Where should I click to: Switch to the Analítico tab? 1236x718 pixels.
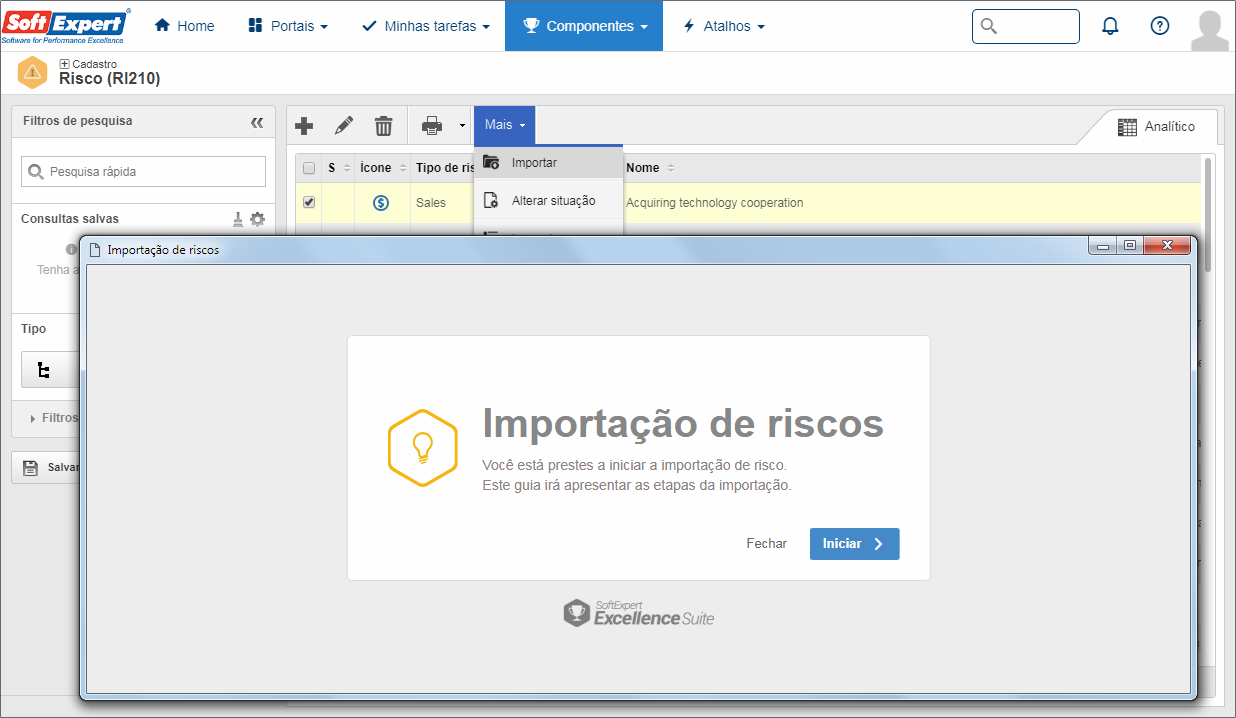click(1156, 127)
